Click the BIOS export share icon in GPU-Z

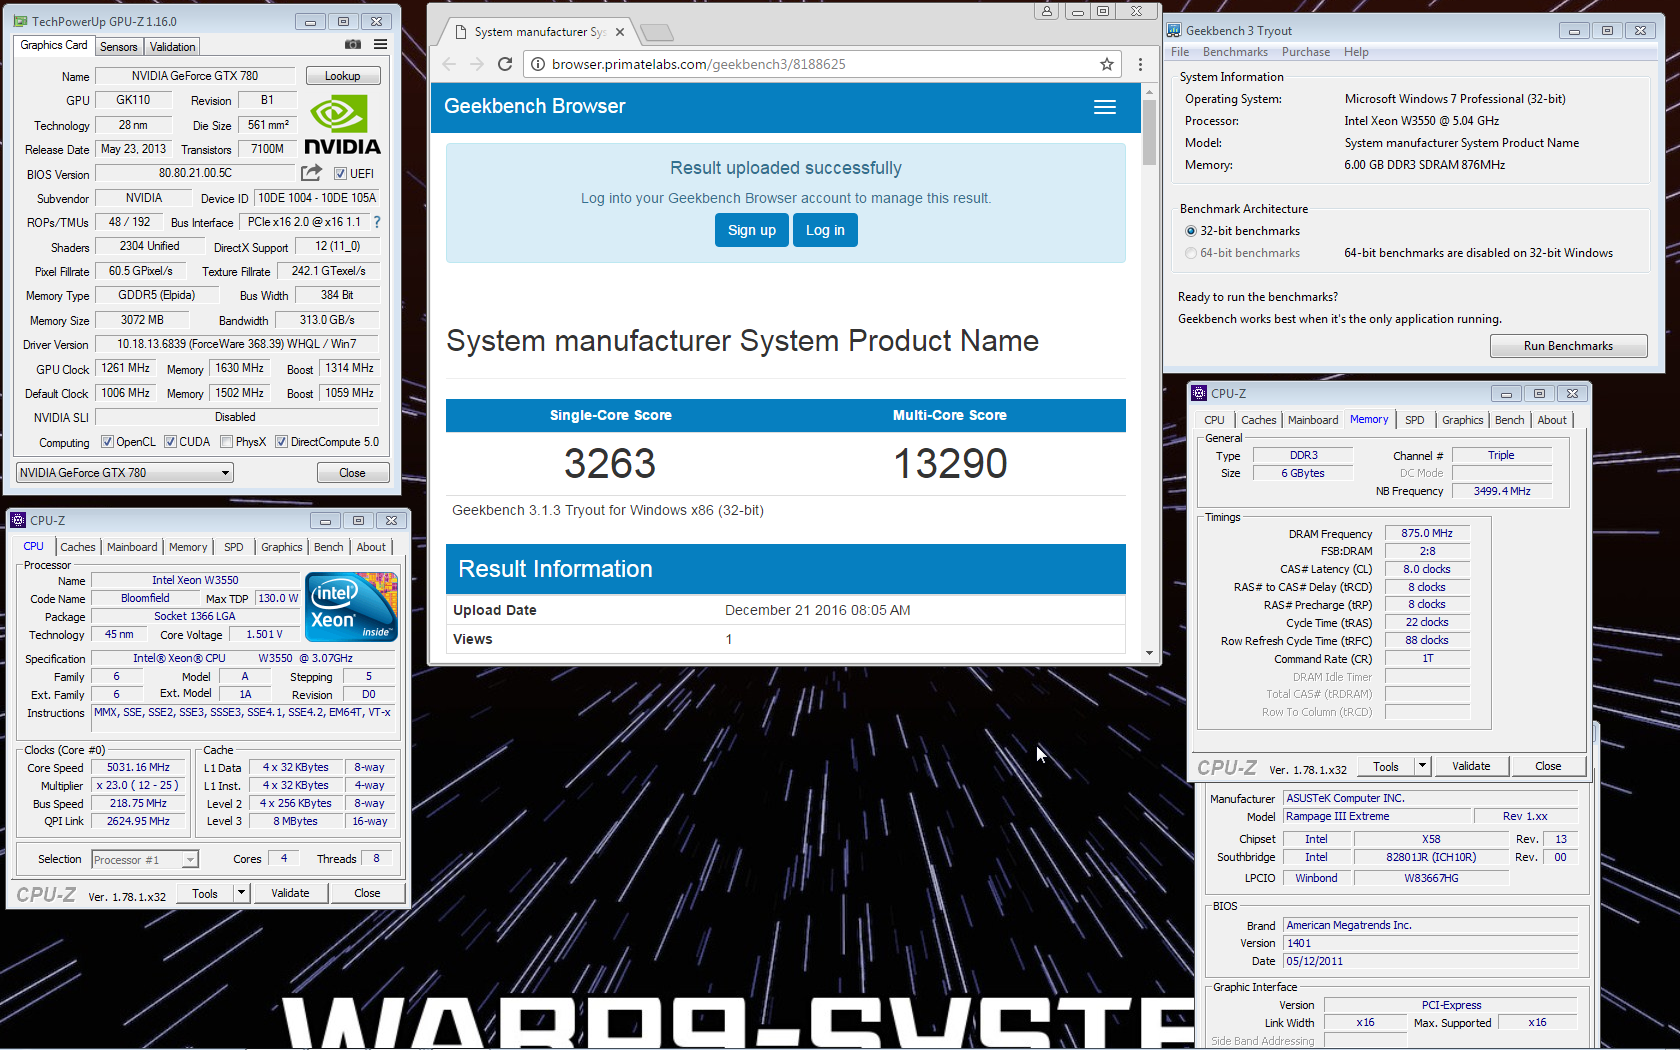pyautogui.click(x=312, y=173)
